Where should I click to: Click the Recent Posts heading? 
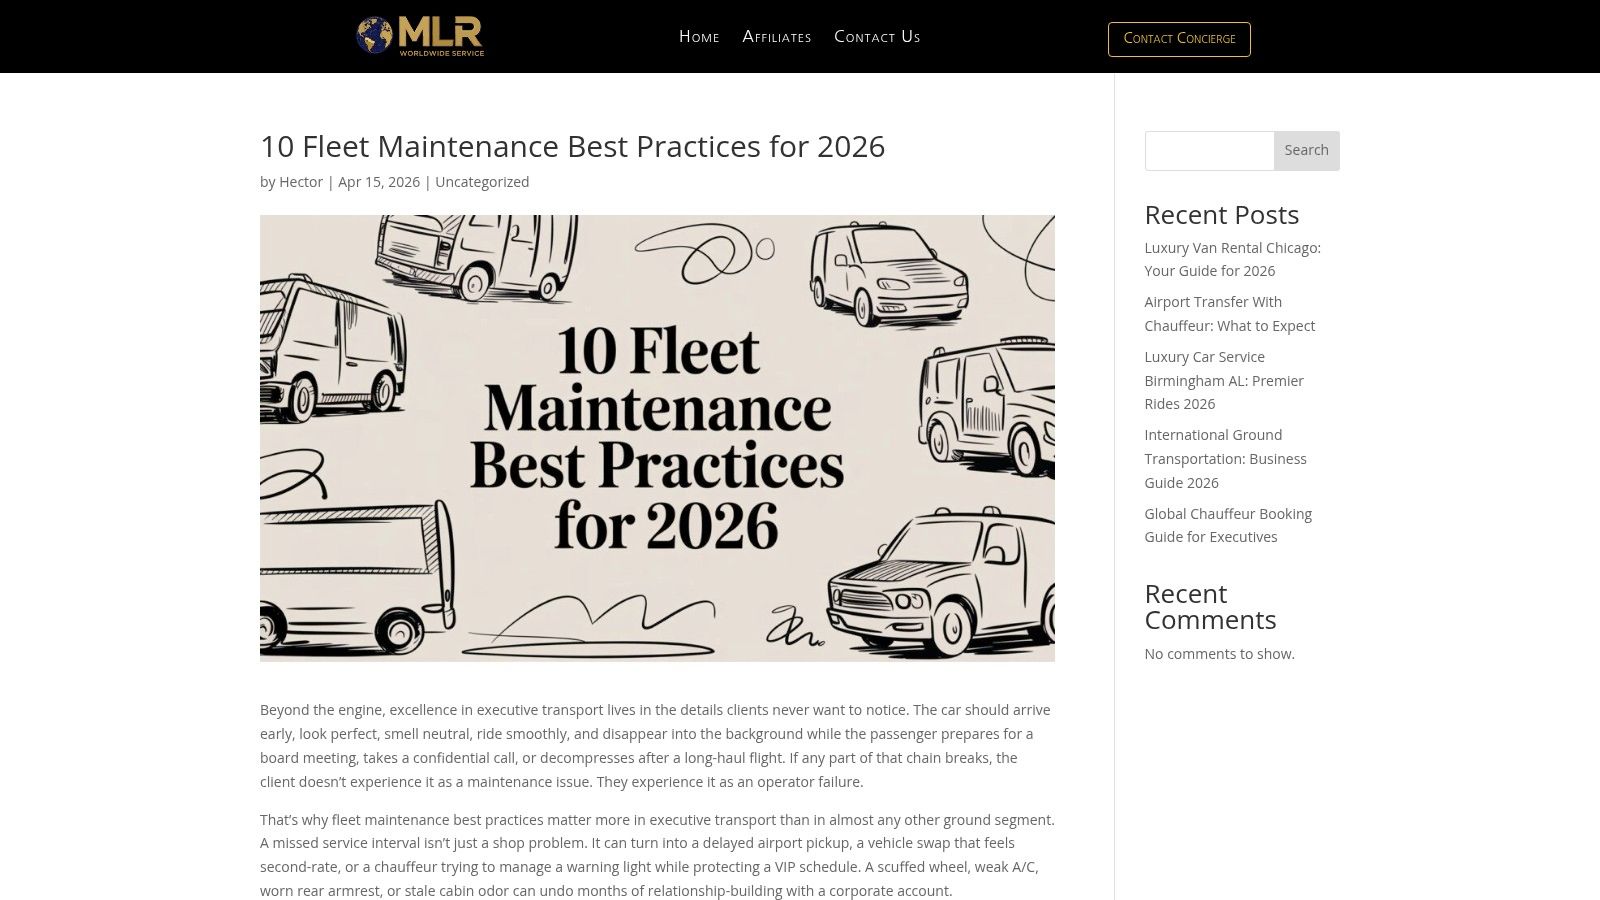[x=1222, y=215]
